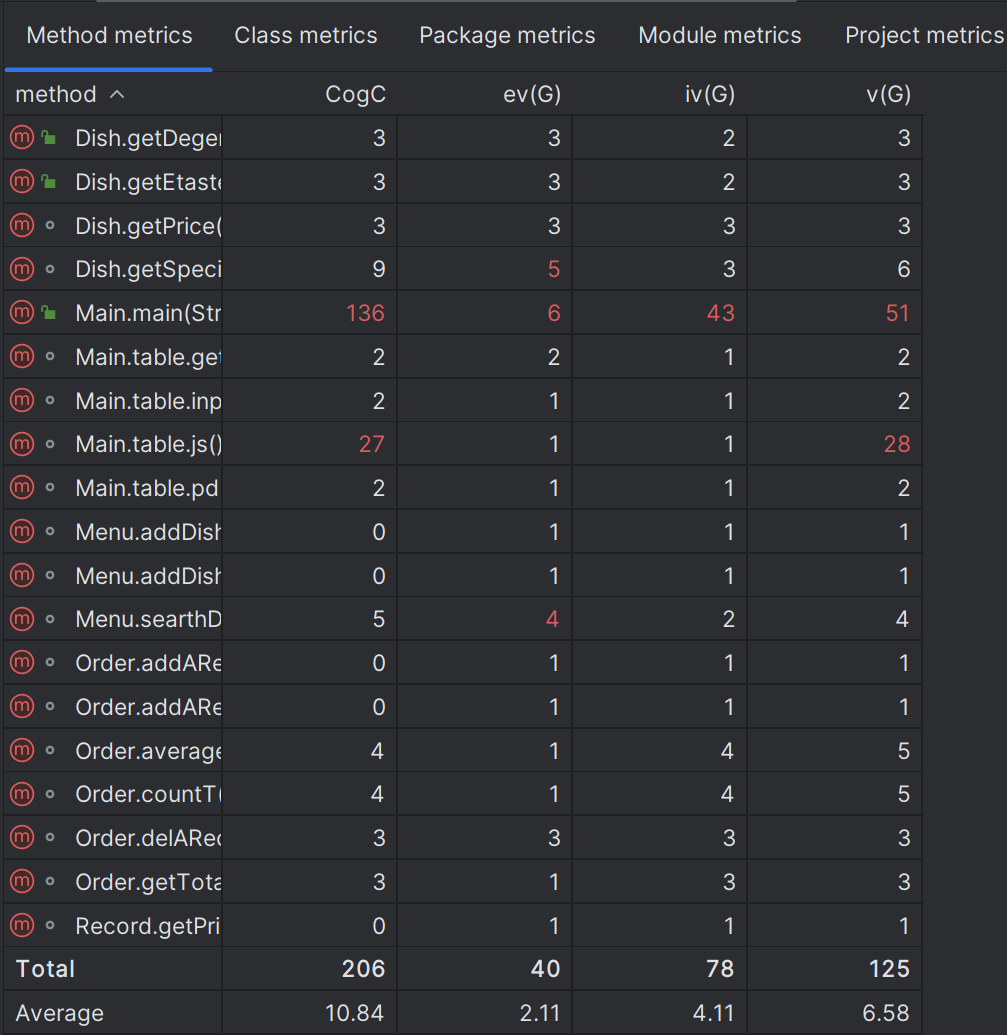Click public lock icon on Dish.getEtaste row

pyautogui.click(x=49, y=181)
